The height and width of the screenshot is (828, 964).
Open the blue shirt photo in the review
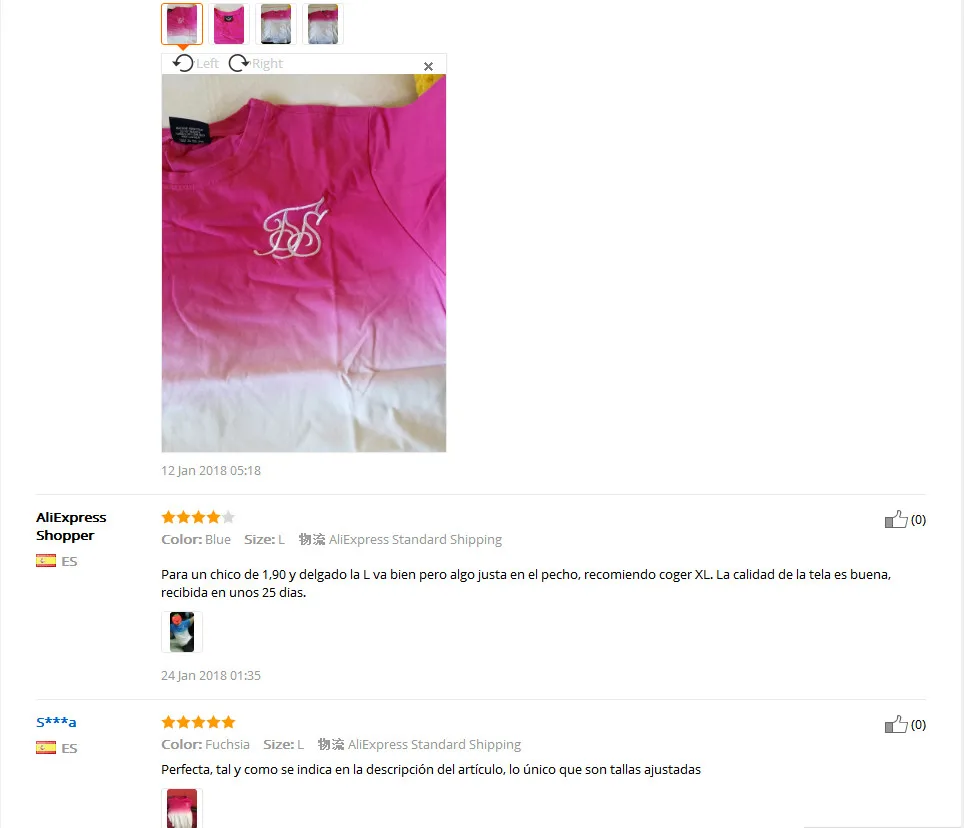182,632
